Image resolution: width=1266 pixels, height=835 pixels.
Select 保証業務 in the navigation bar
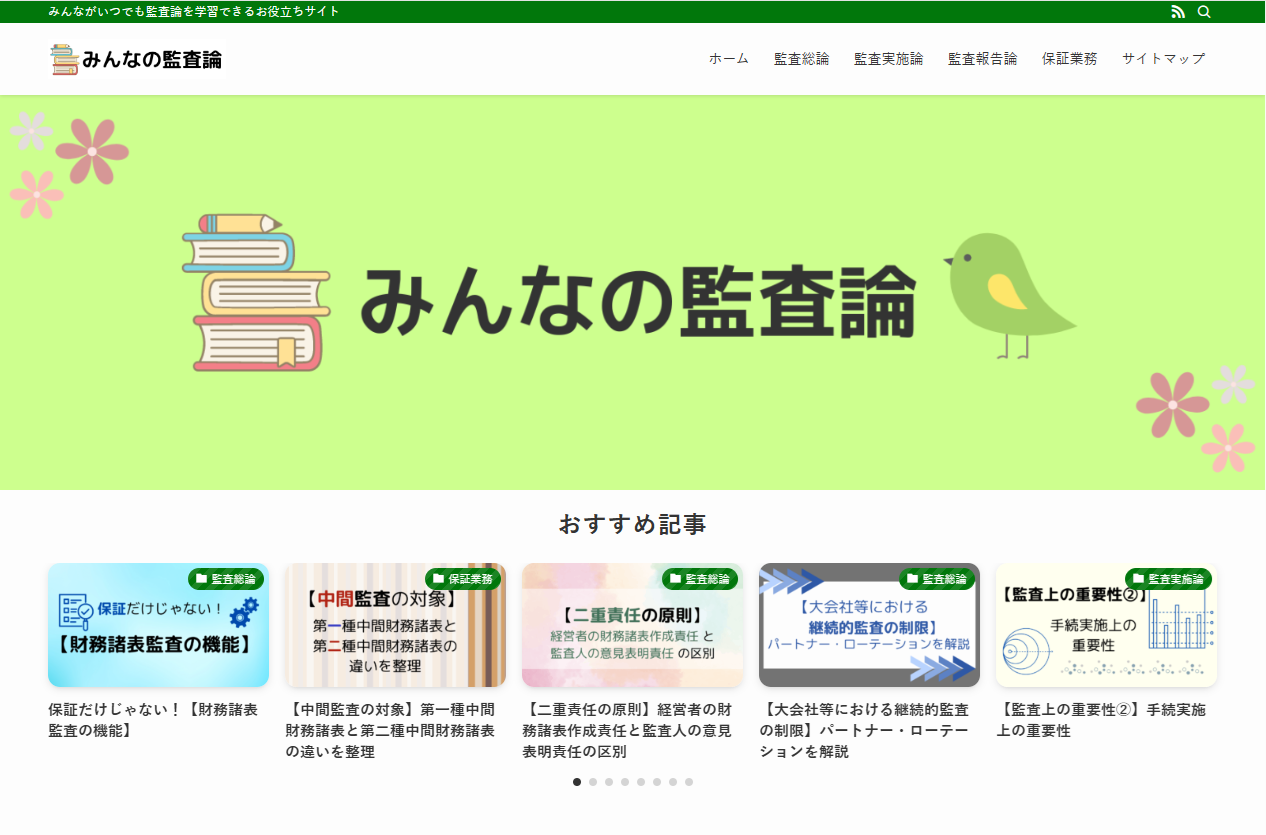coord(1069,59)
